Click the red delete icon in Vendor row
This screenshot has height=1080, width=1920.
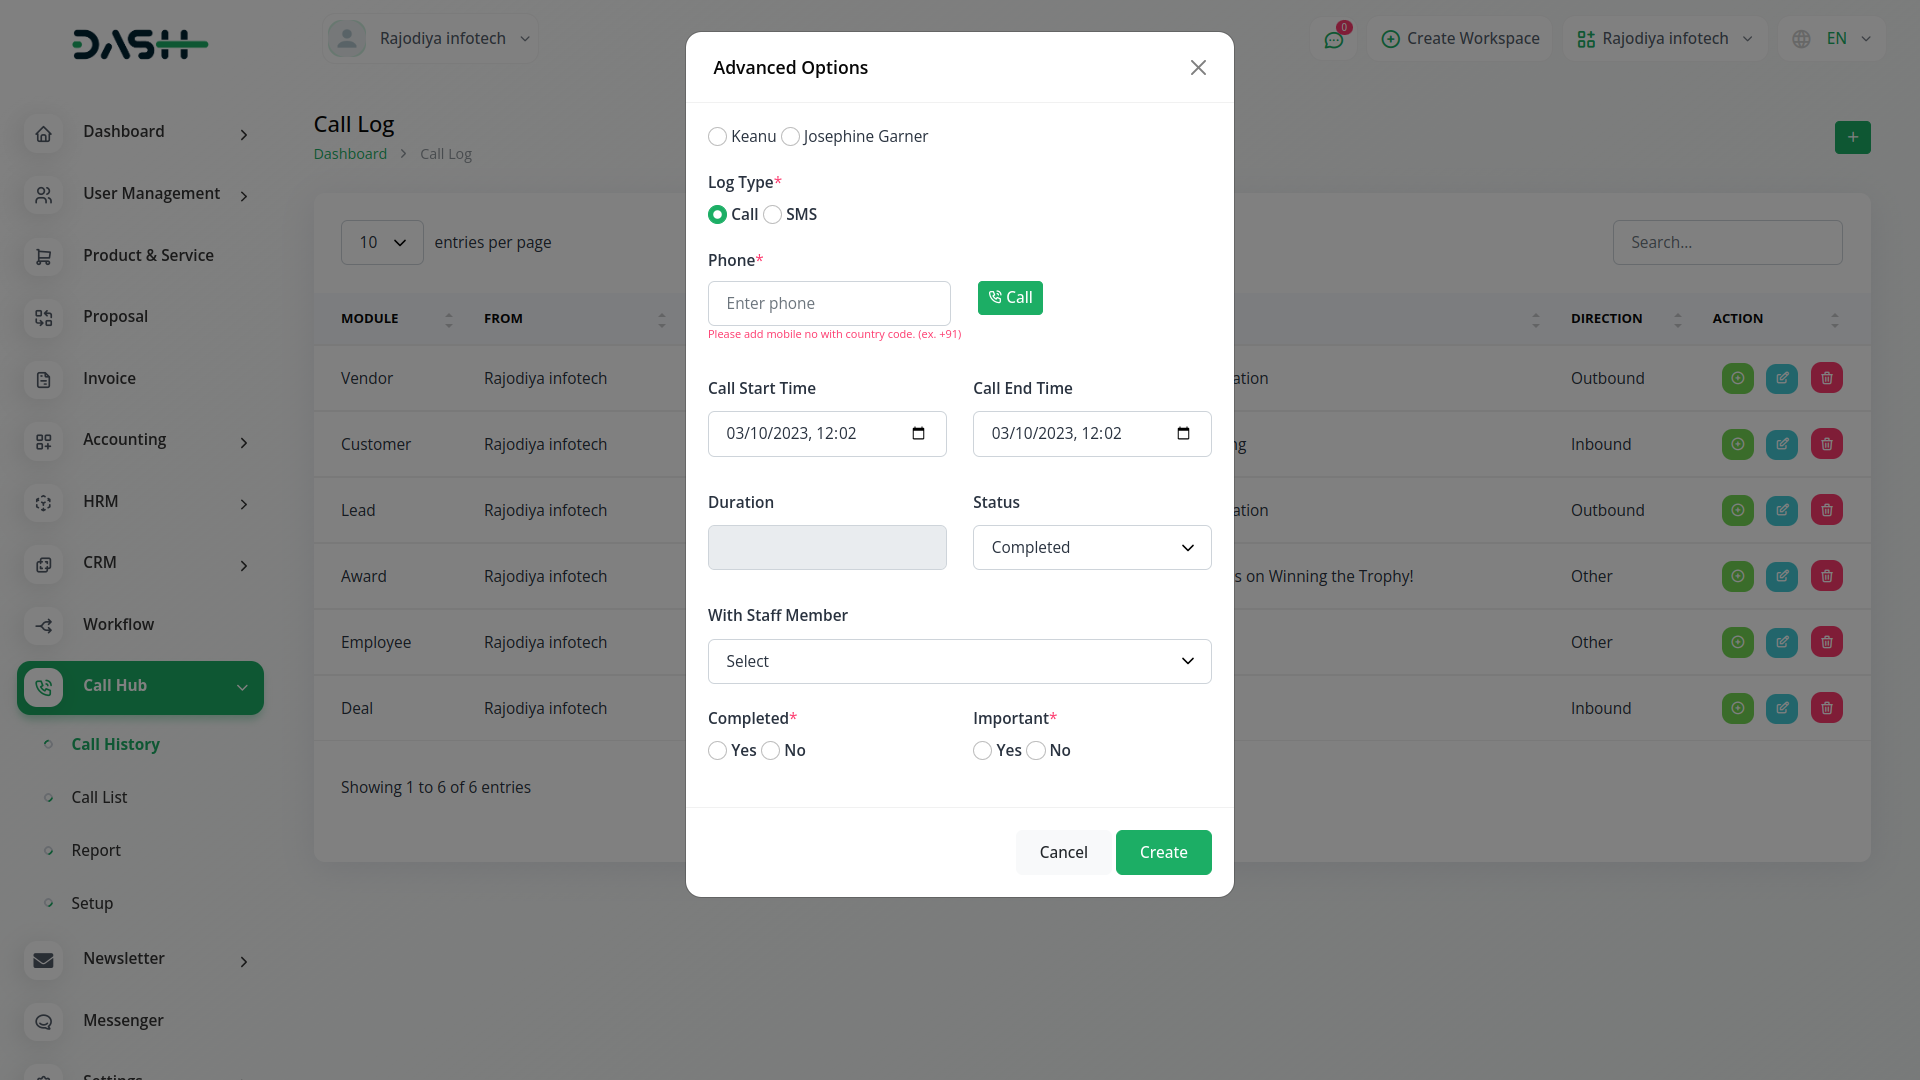tap(1826, 378)
